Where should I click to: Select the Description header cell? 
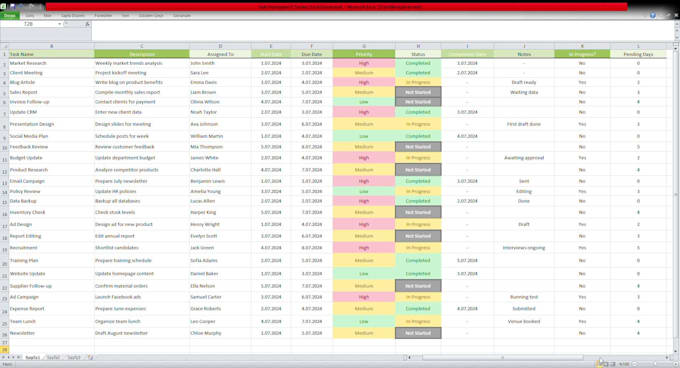(142, 54)
